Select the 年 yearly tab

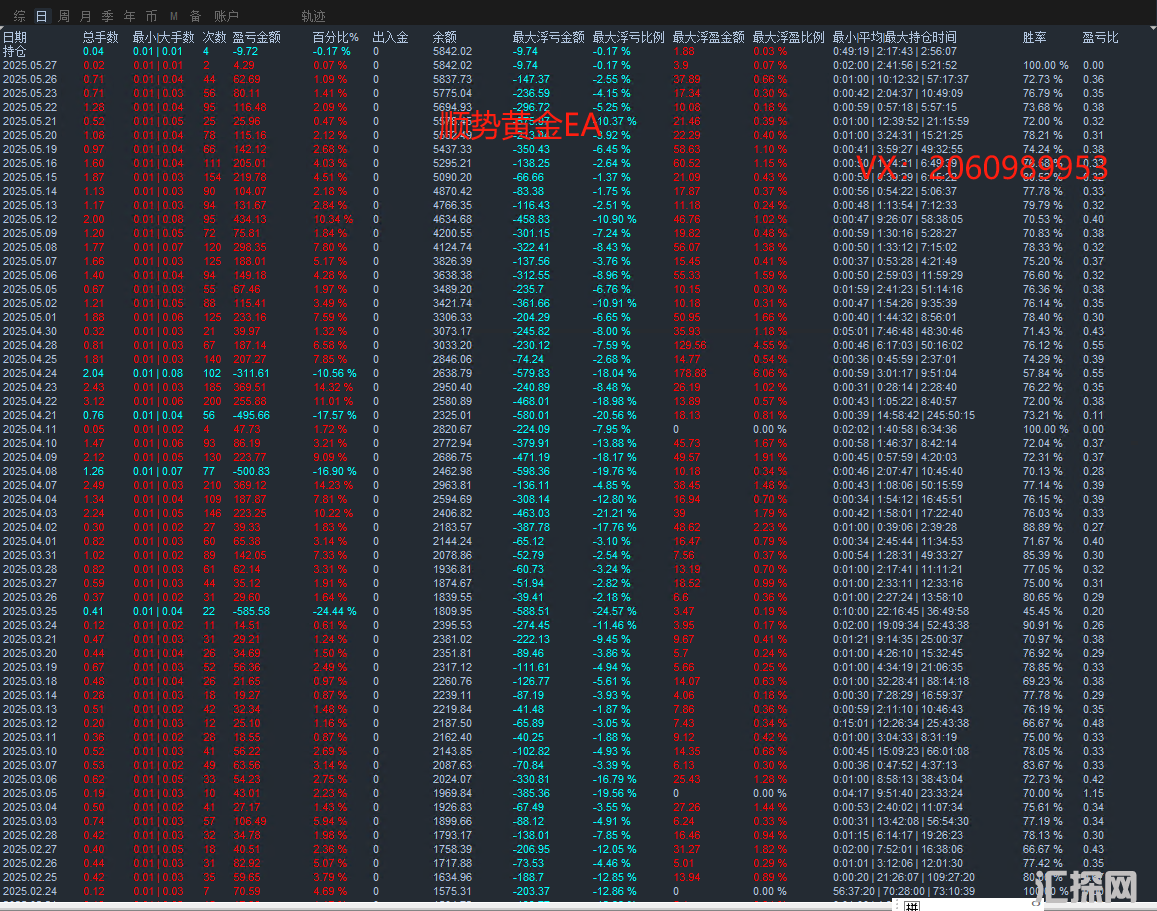[x=130, y=15]
